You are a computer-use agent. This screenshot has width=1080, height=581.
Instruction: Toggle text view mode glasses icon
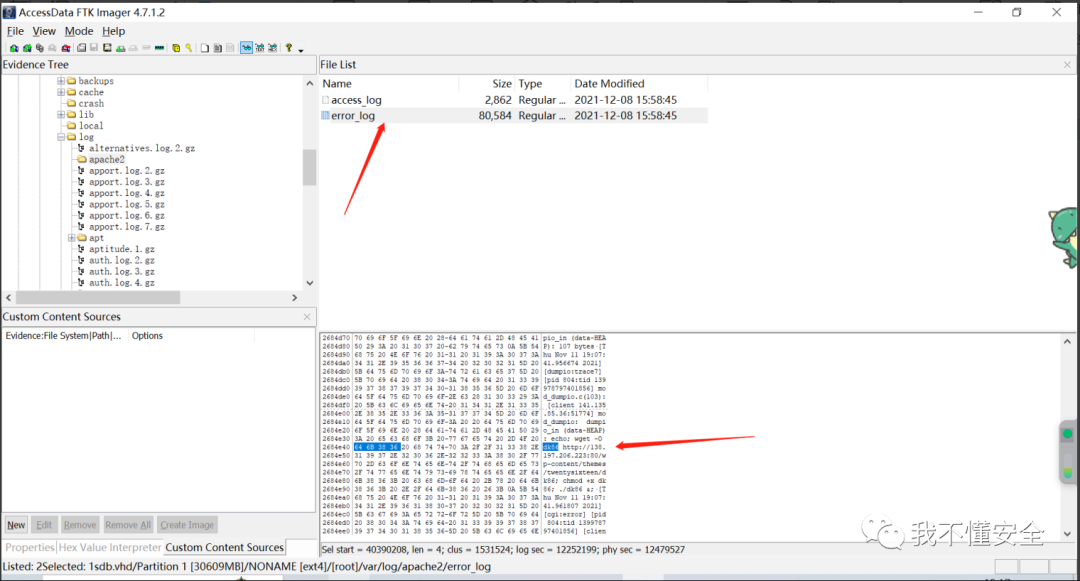click(x=259, y=48)
